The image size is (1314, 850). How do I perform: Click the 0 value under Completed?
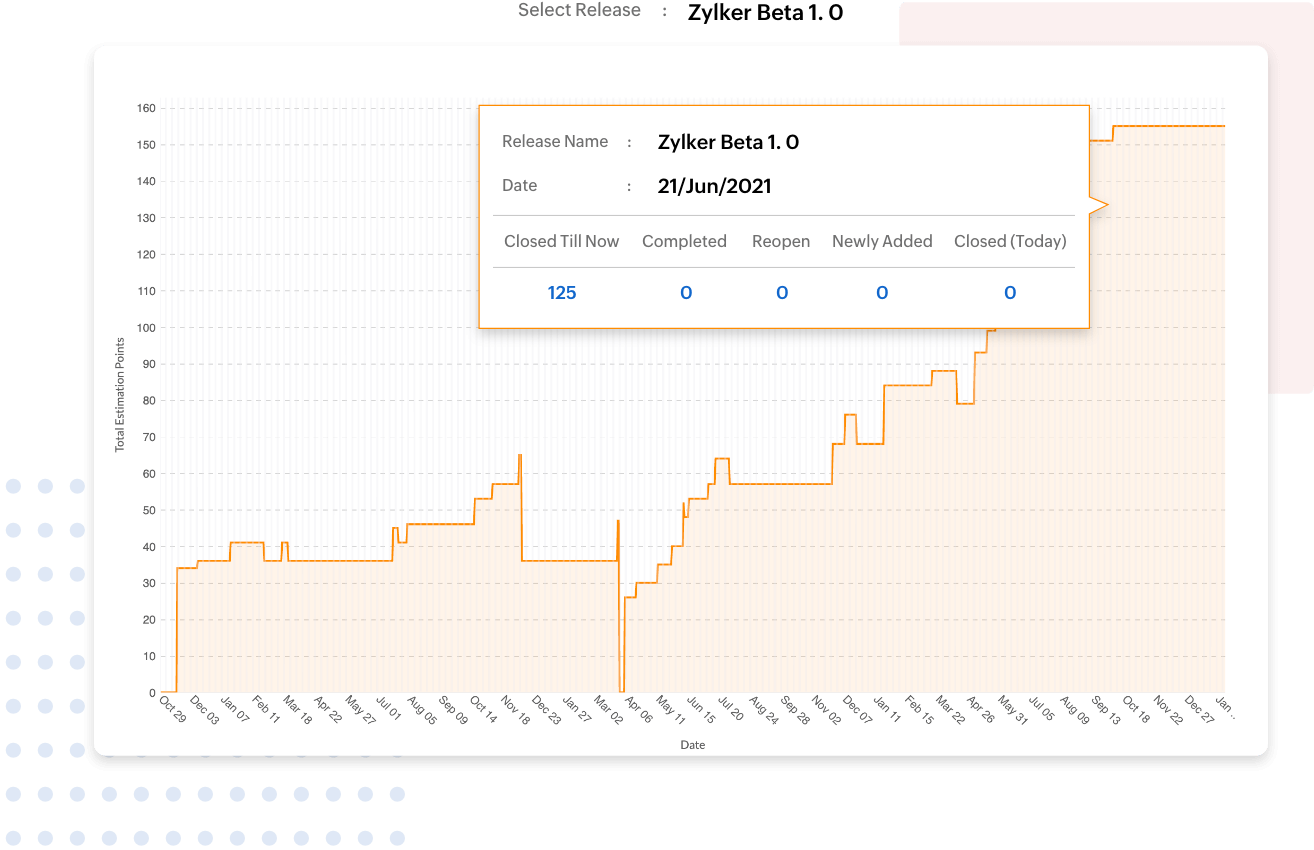[x=686, y=293]
